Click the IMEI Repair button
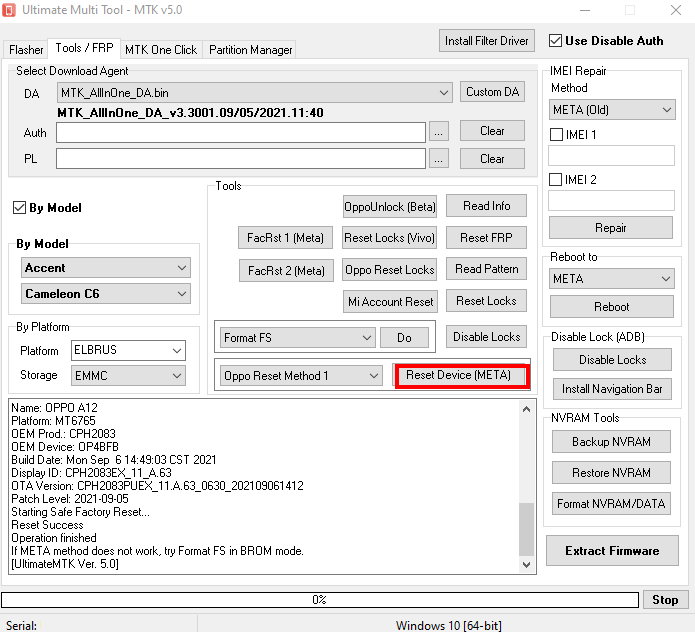The height and width of the screenshot is (632, 695). (611, 227)
